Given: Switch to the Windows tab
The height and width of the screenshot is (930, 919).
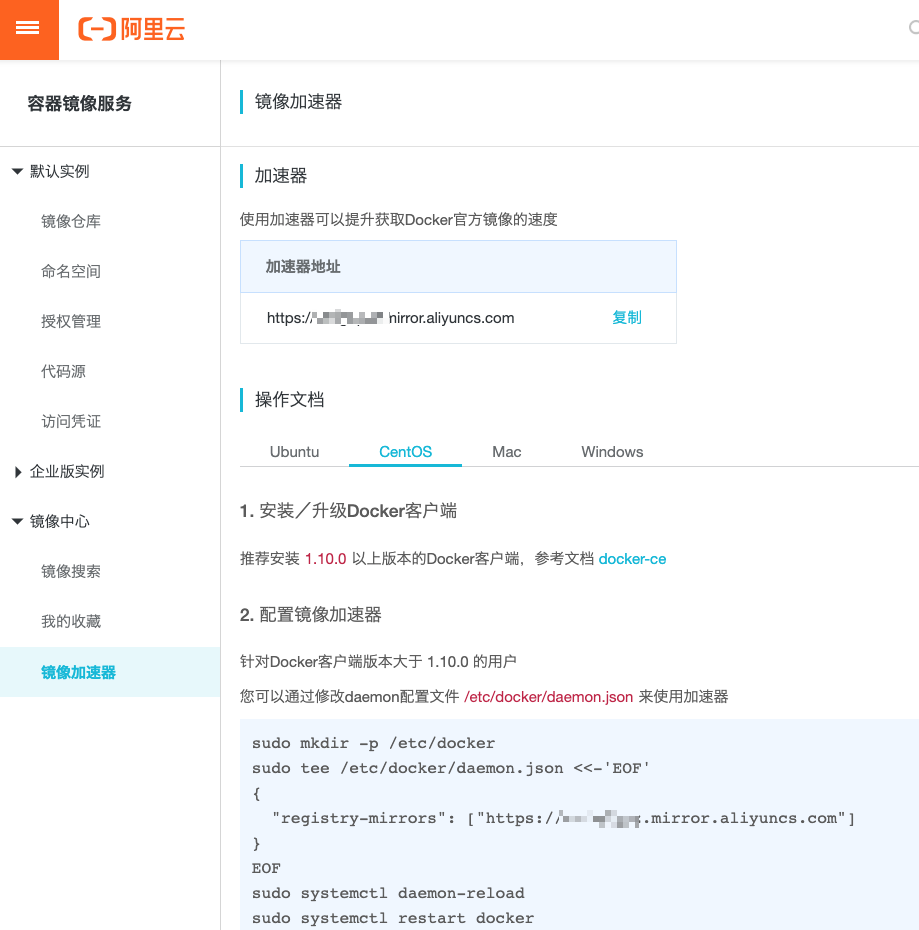Looking at the screenshot, I should (612, 452).
